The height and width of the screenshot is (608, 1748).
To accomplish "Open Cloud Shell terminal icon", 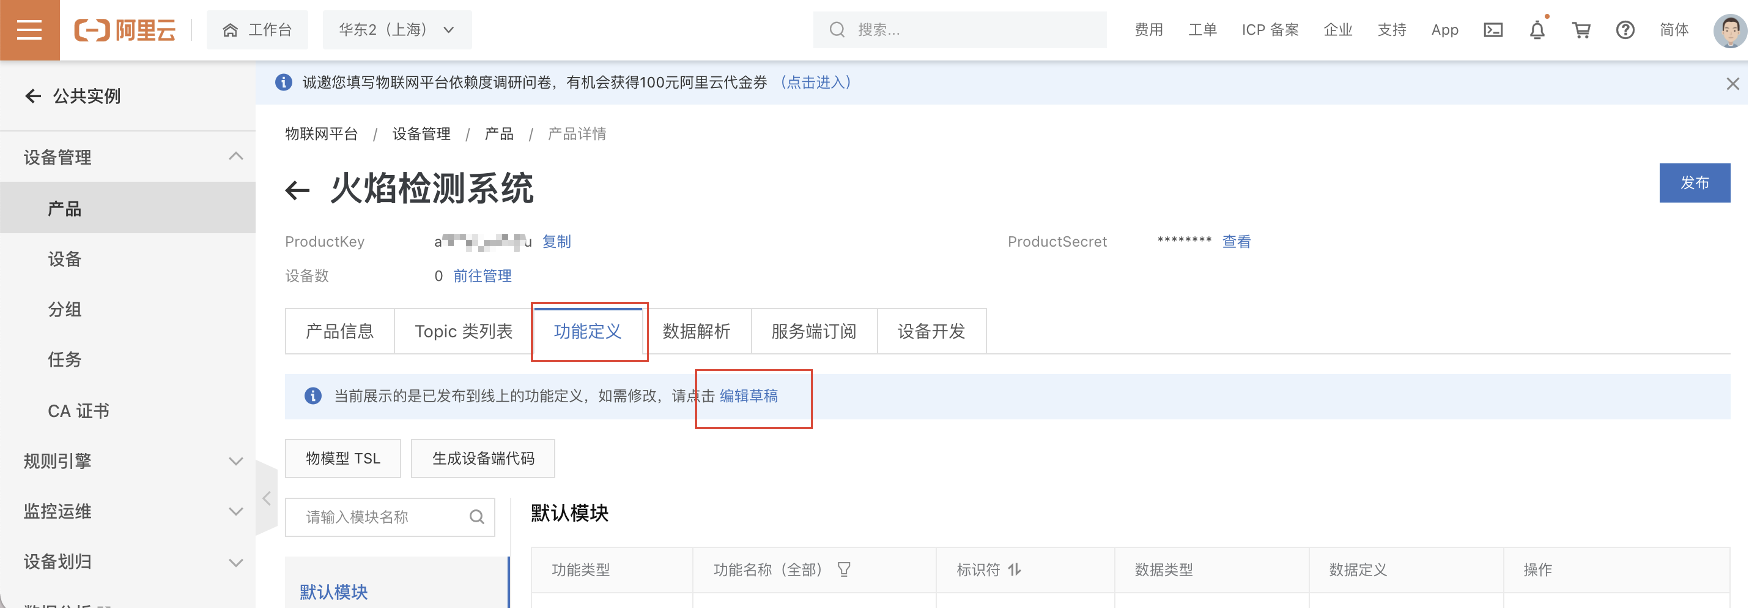I will click(1493, 30).
